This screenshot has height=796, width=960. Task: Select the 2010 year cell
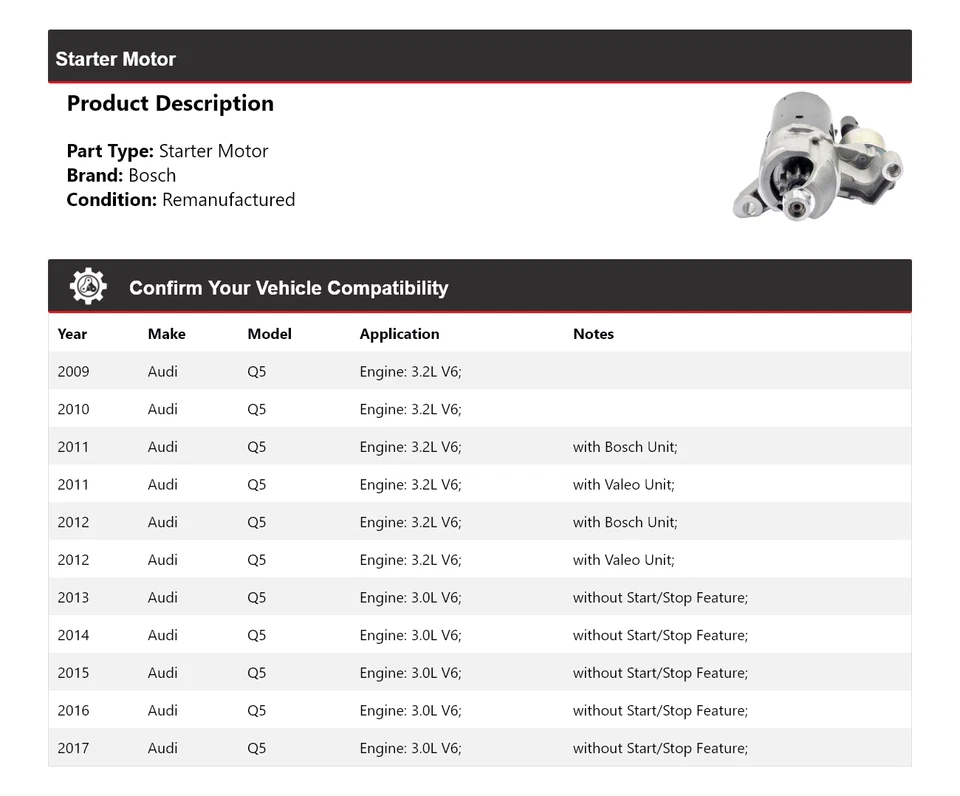tap(73, 409)
